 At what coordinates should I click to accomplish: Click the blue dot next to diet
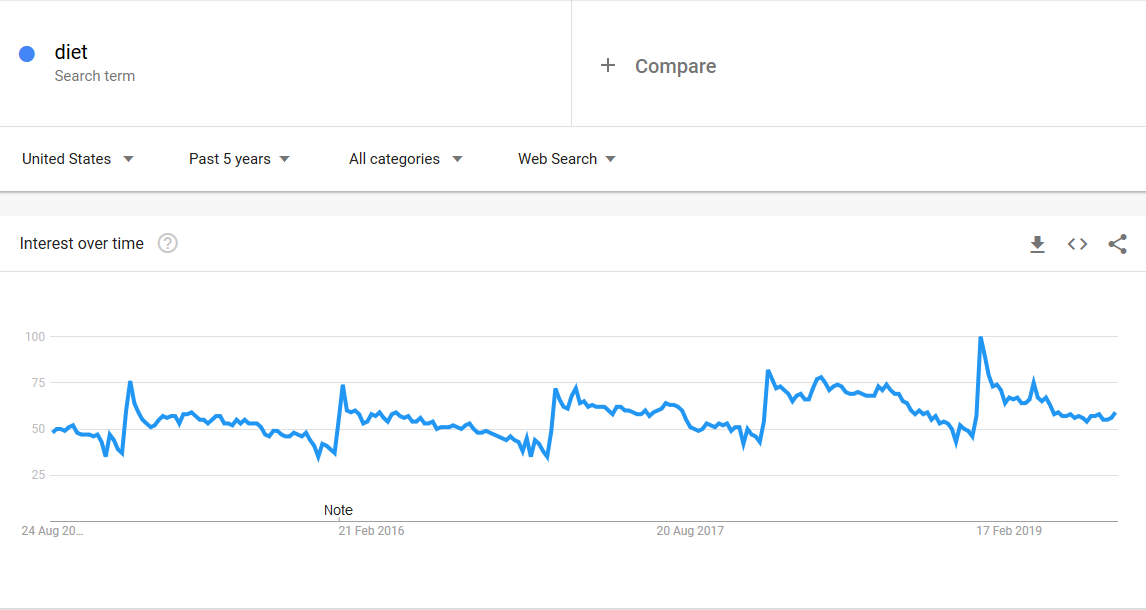[x=27, y=54]
